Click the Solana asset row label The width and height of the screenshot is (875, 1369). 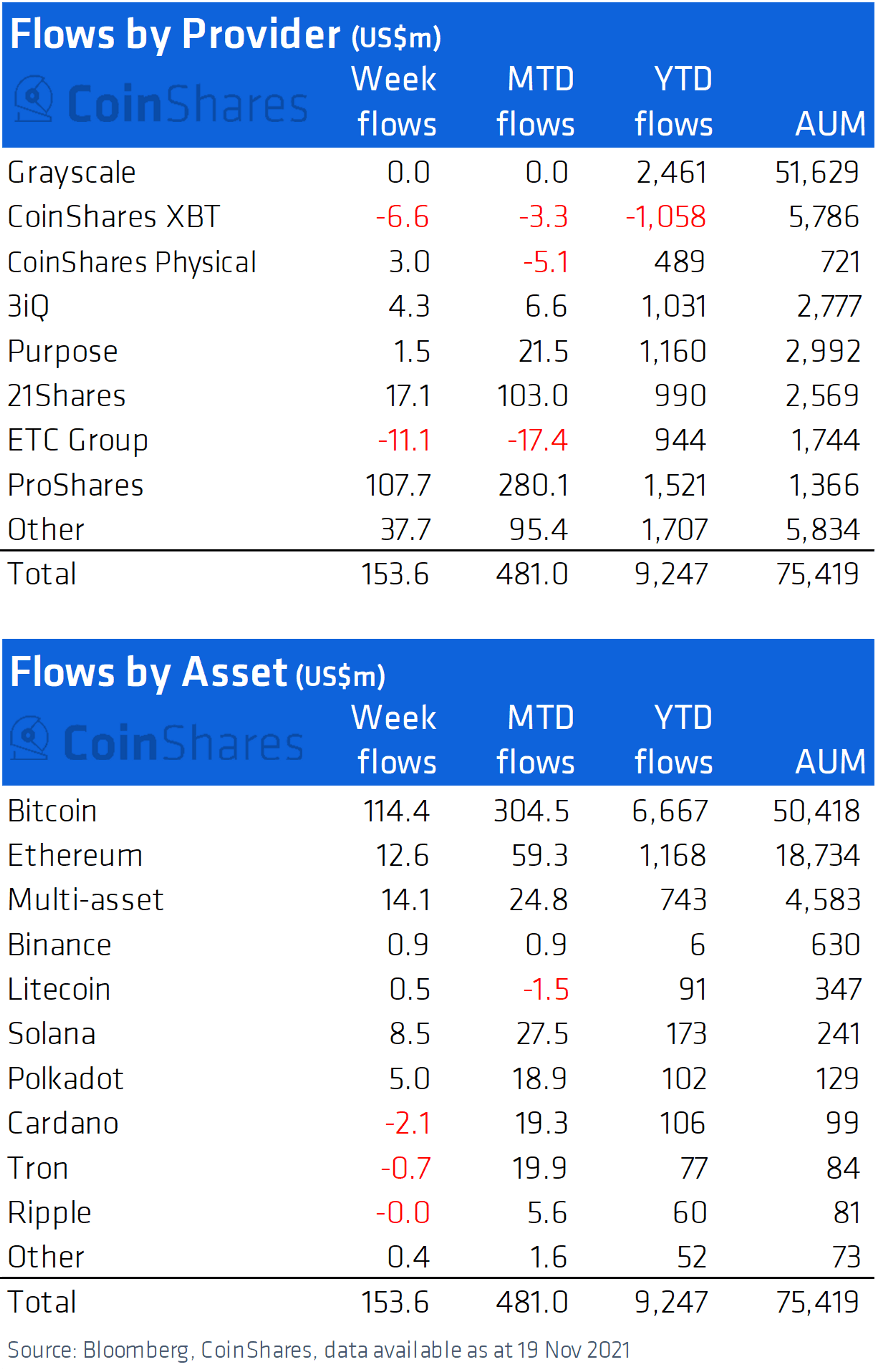[x=51, y=1033]
